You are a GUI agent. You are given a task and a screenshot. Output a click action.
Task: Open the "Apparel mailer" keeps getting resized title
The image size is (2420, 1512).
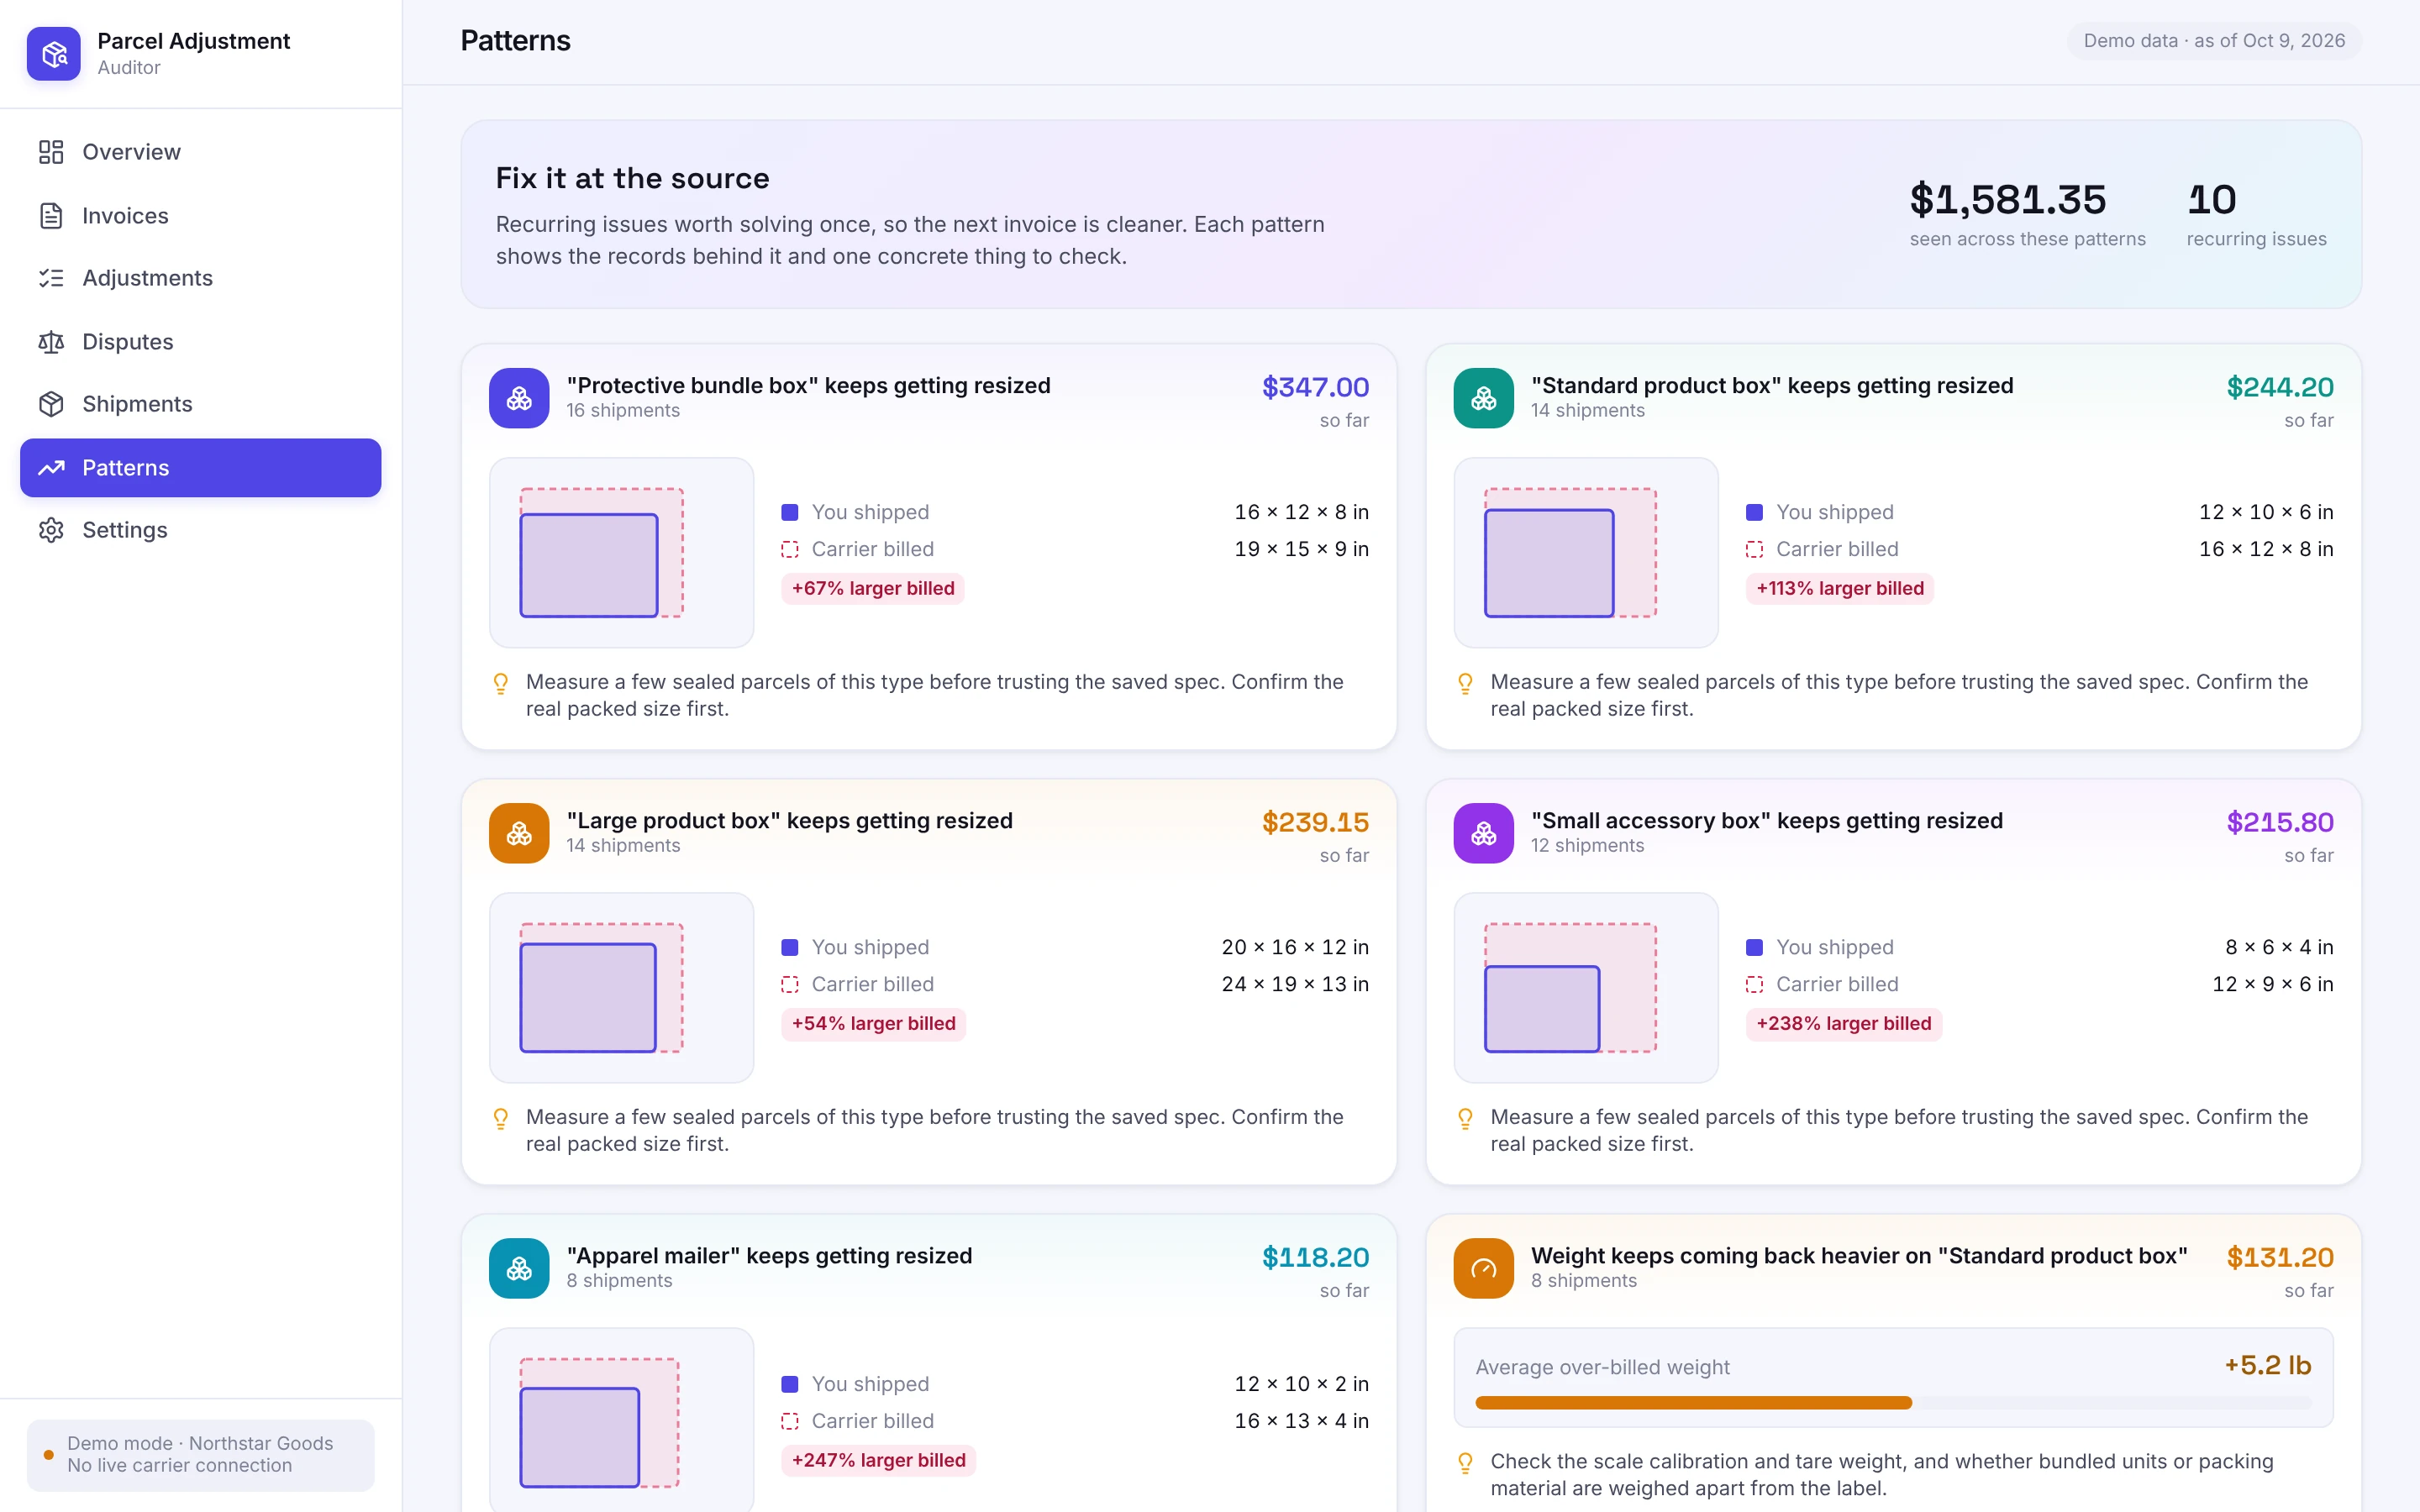click(x=769, y=1256)
